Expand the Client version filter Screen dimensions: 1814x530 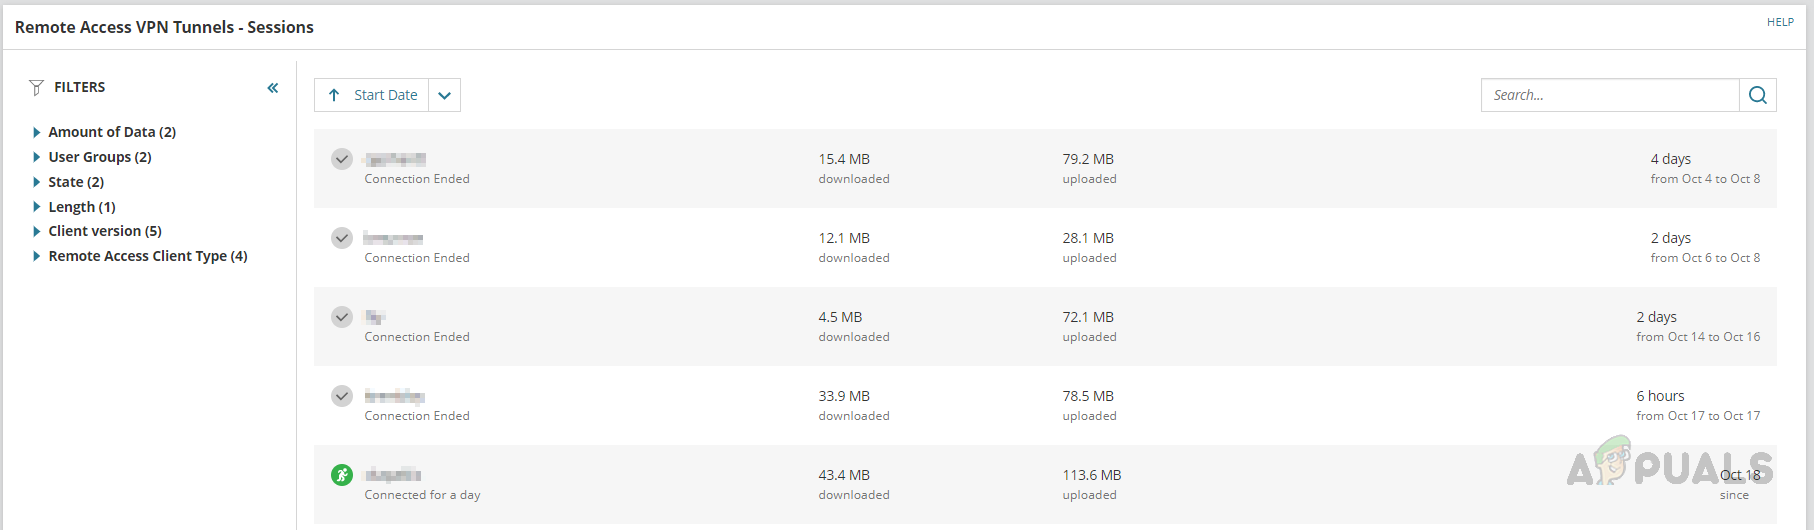(37, 231)
